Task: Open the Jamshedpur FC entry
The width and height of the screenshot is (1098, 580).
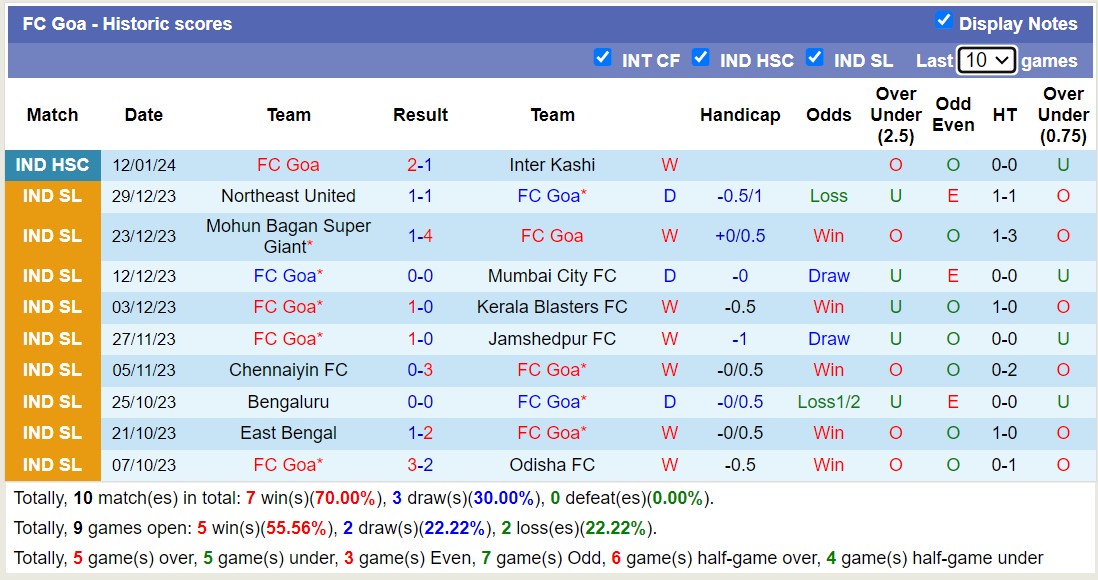Action: (x=553, y=338)
